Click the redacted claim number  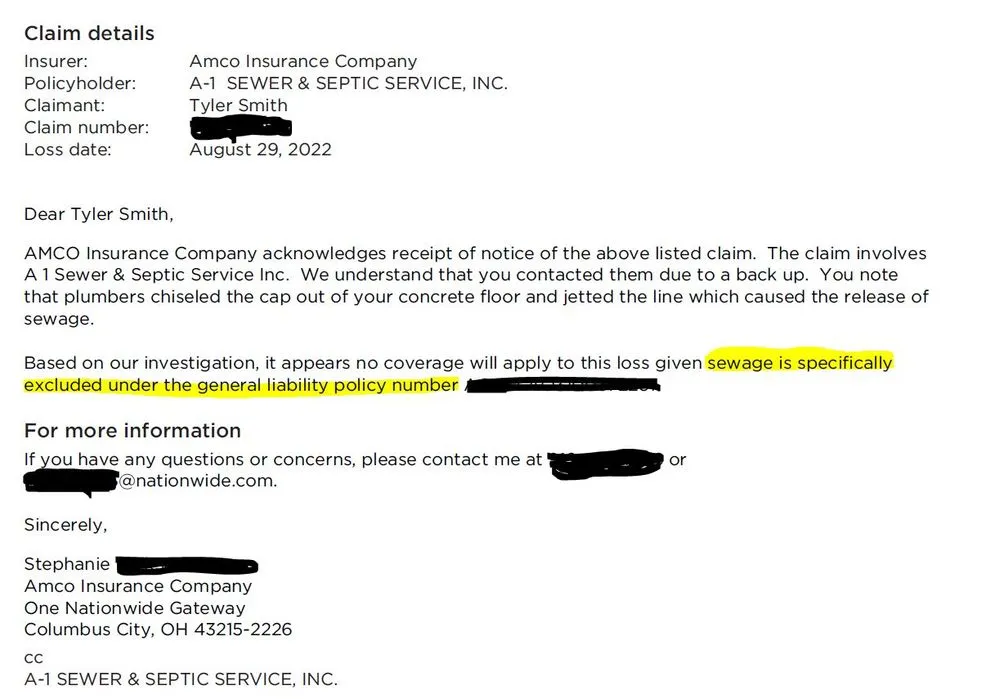[x=240, y=128]
